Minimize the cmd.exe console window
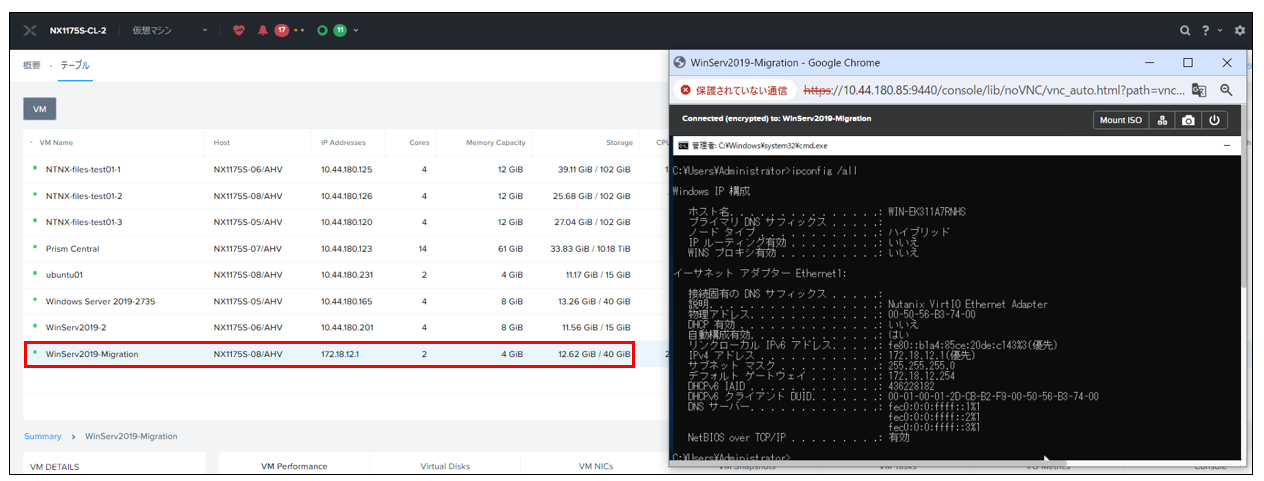This screenshot has width=1264, height=481. click(1226, 145)
